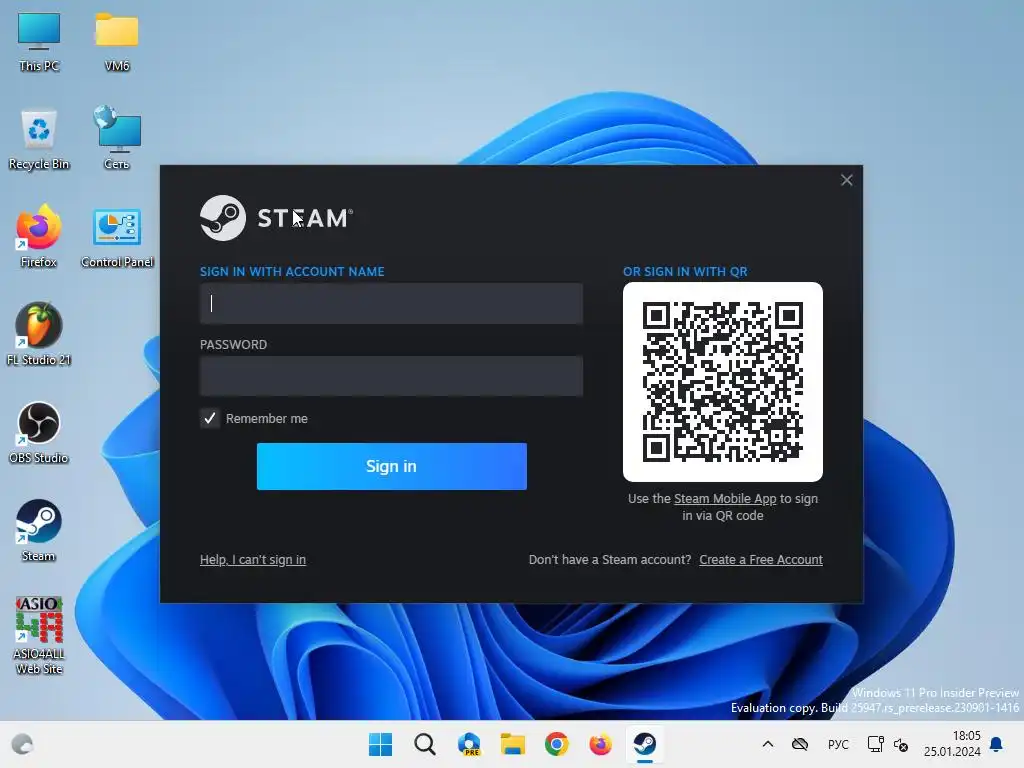The image size is (1024, 768).
Task: Select the FL Studio 21 shortcut
Action: click(39, 334)
